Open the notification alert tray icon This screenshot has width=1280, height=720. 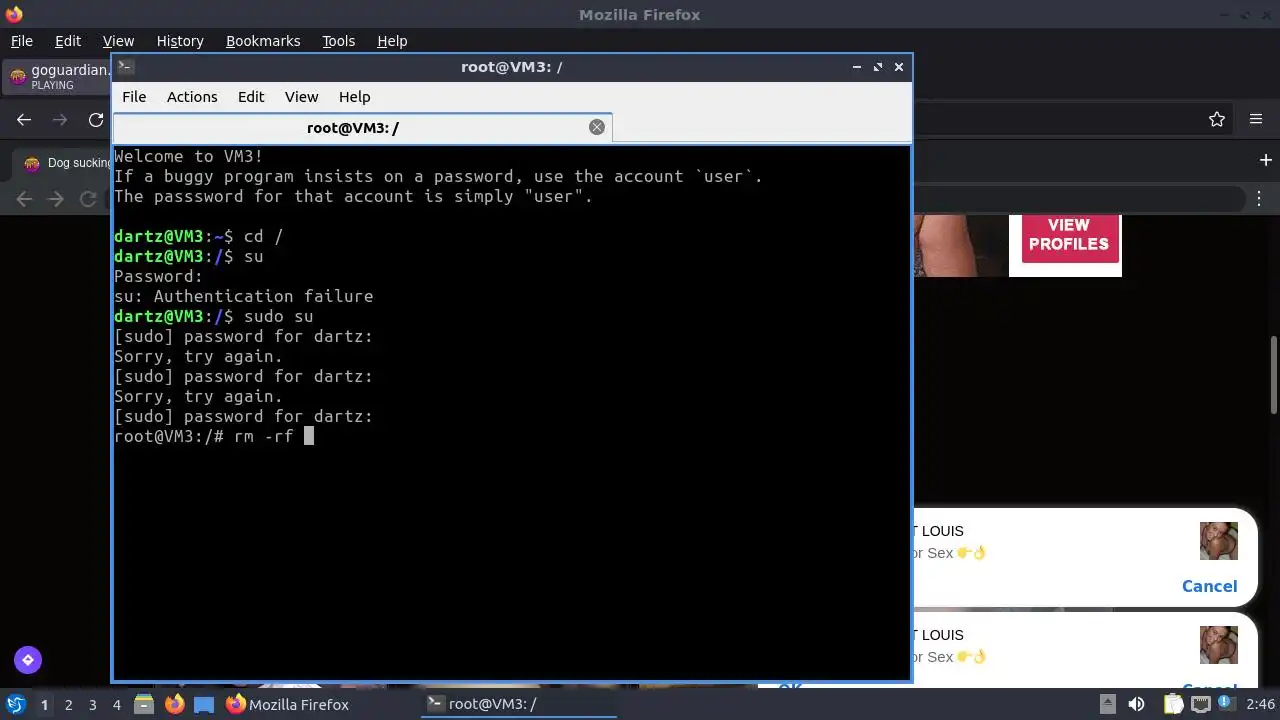[x=1223, y=703]
